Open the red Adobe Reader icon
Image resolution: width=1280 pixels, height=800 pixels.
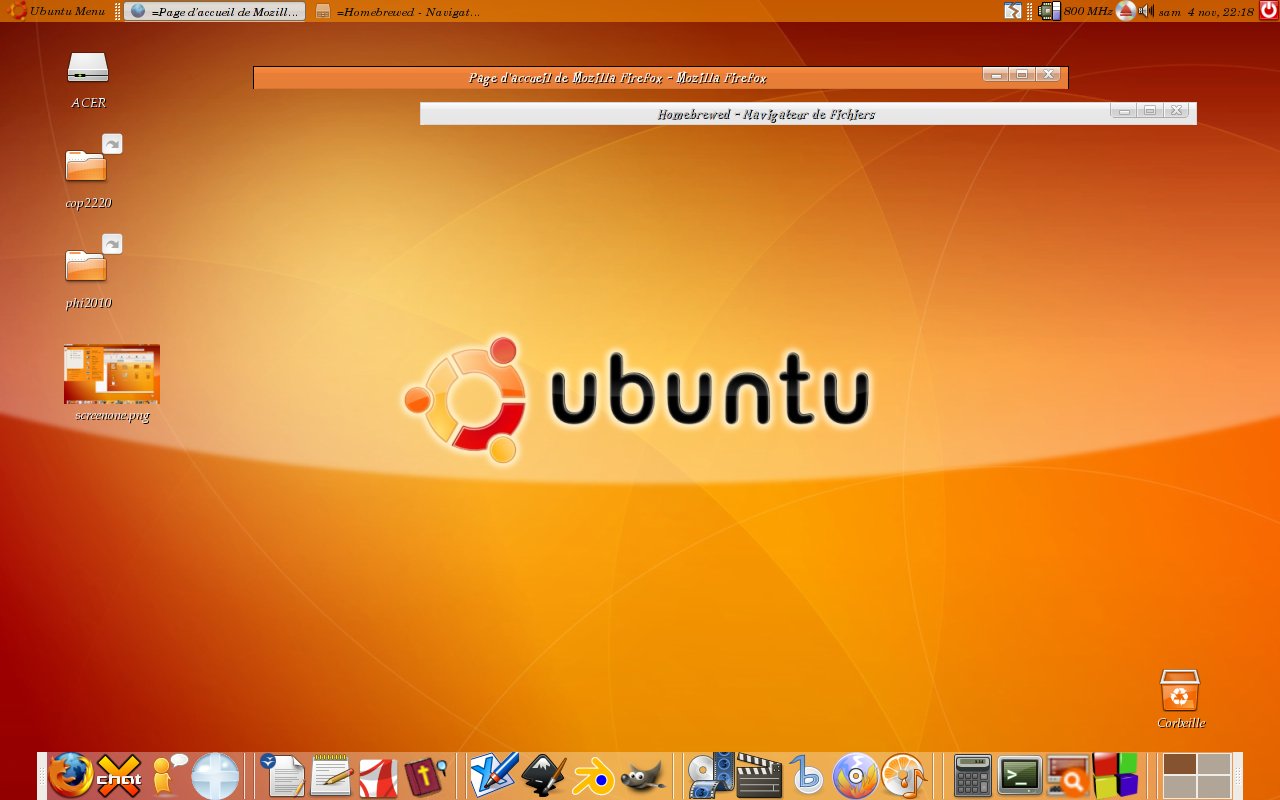click(x=378, y=777)
